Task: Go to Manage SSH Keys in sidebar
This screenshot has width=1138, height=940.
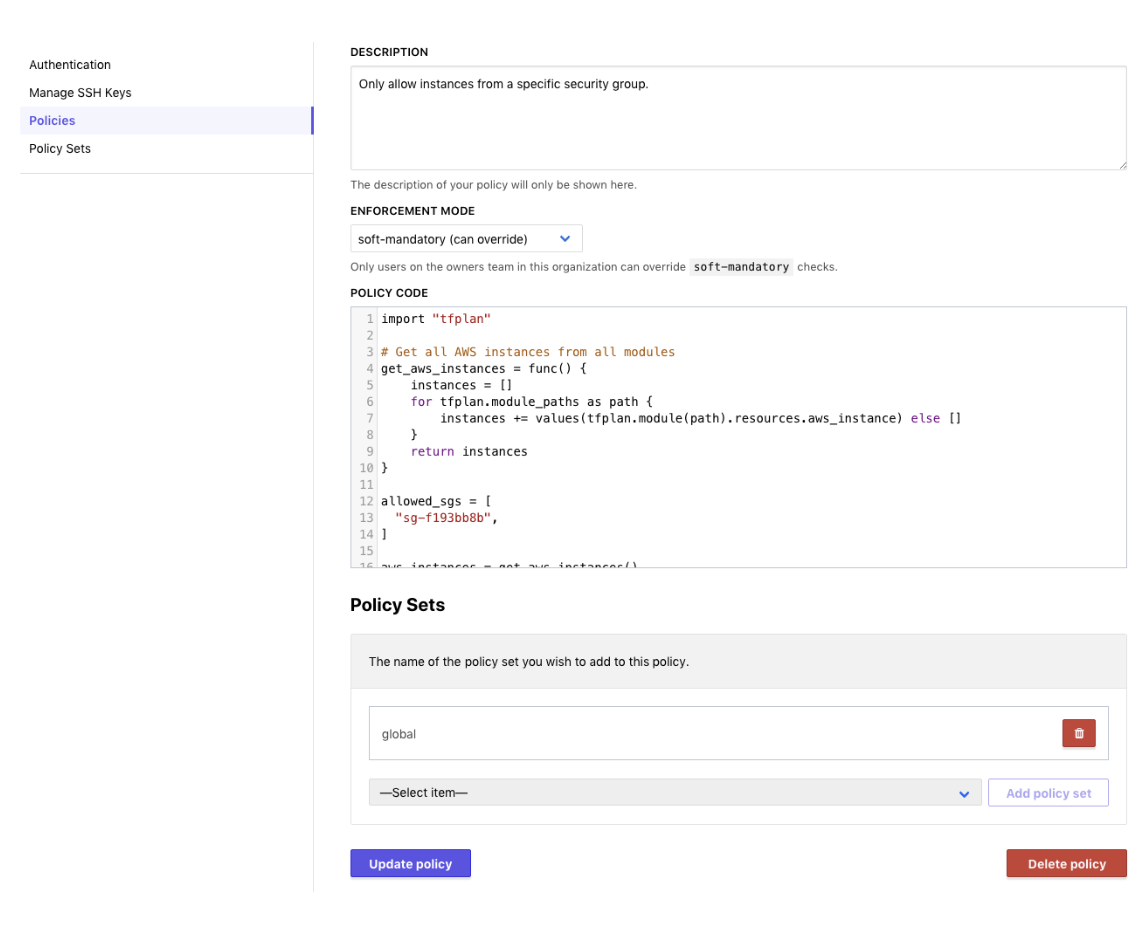Action: pos(80,93)
